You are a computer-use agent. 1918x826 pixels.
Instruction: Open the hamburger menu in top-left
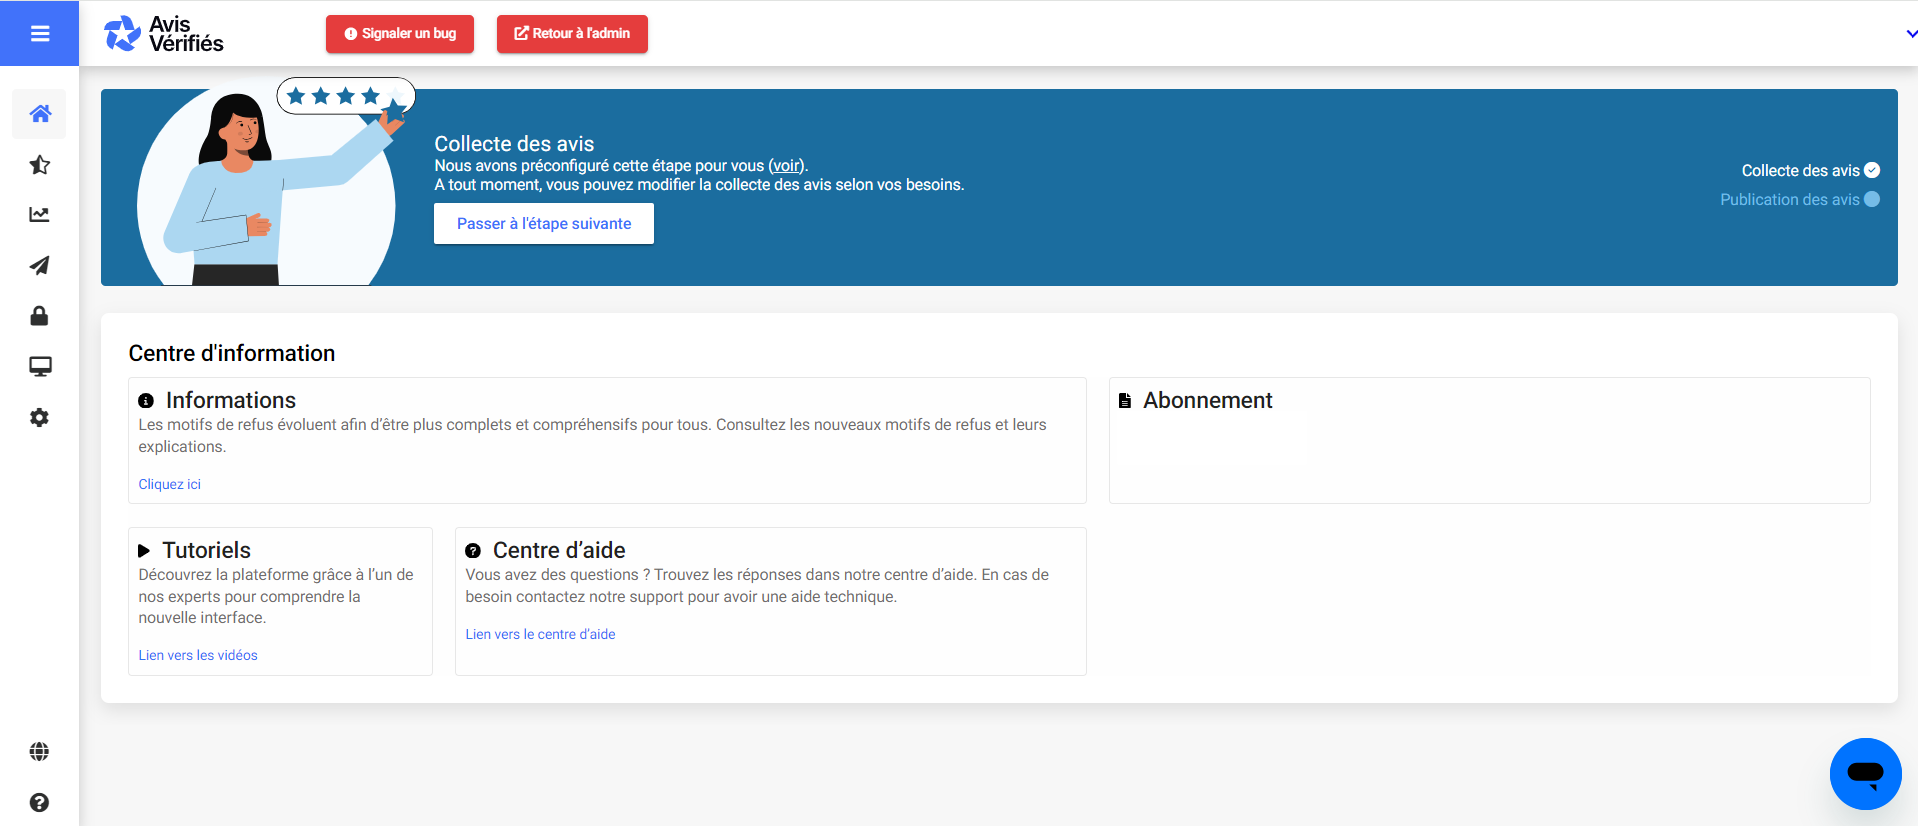click(40, 34)
